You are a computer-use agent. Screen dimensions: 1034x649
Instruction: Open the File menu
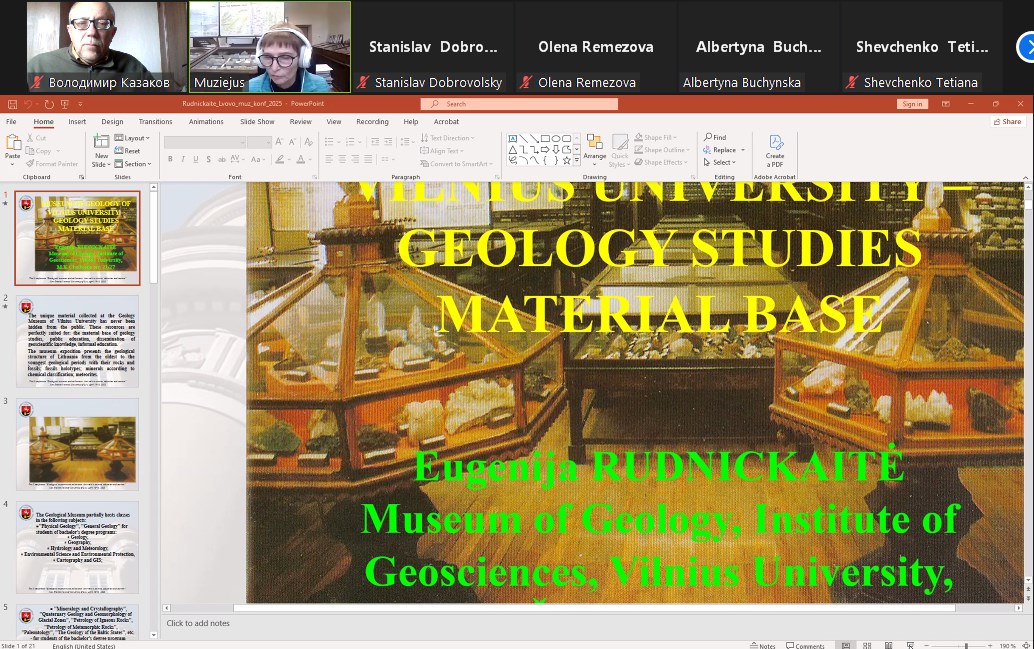click(x=11, y=121)
